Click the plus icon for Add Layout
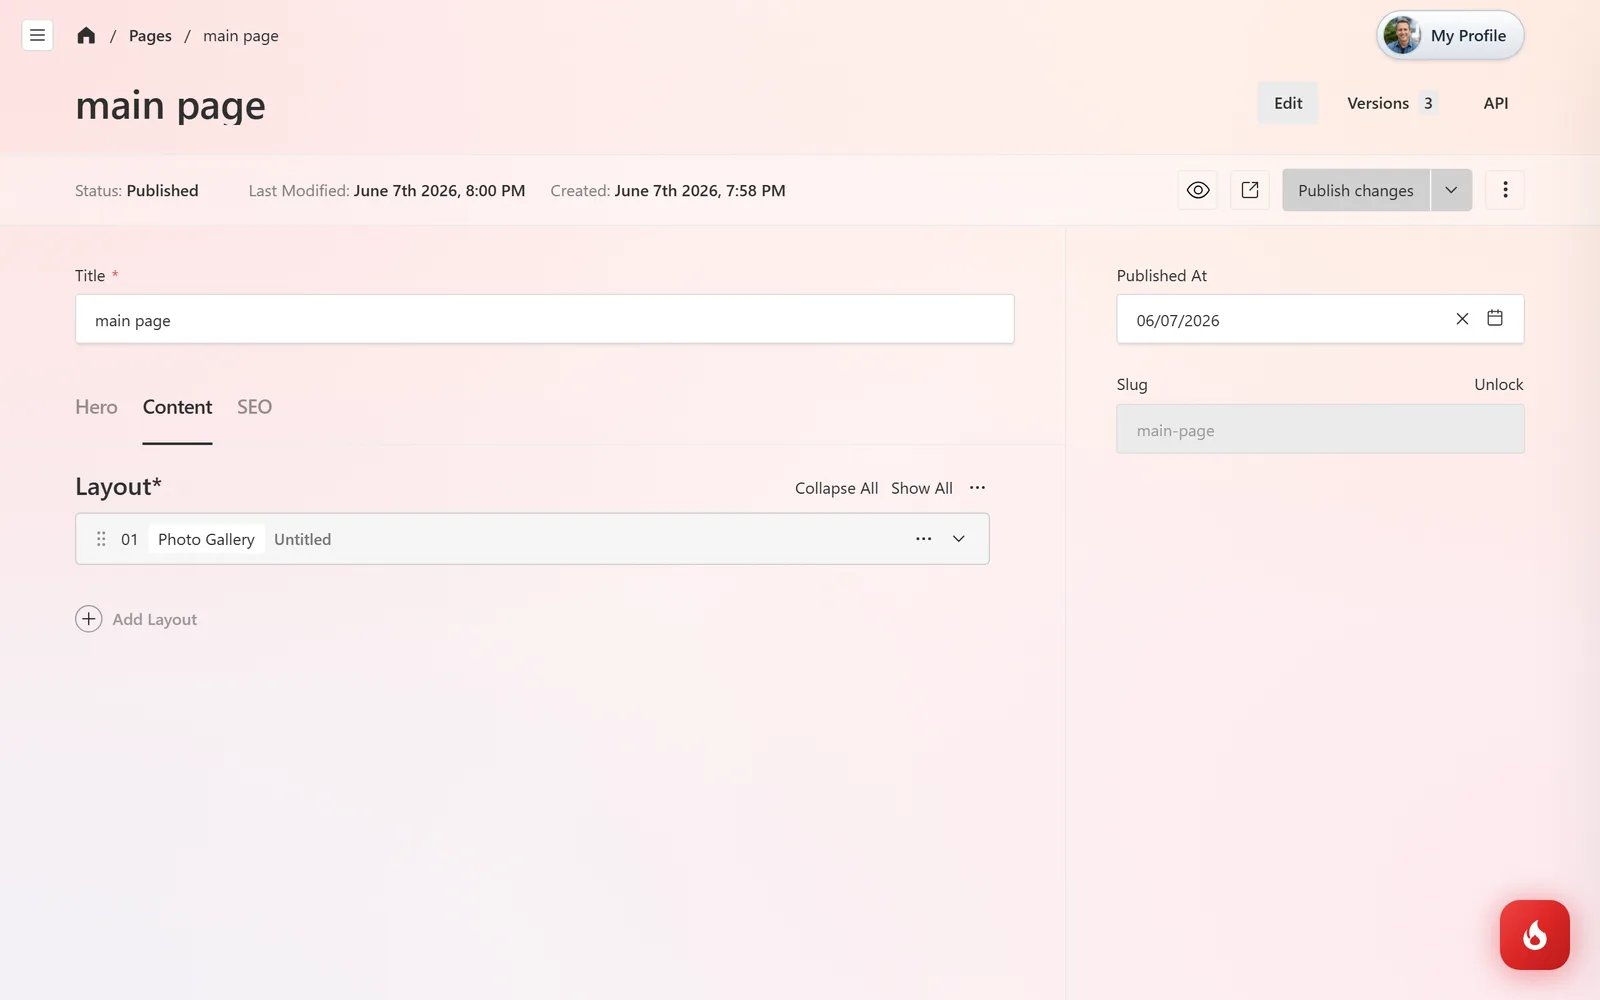This screenshot has height=1000, width=1600. tap(89, 619)
